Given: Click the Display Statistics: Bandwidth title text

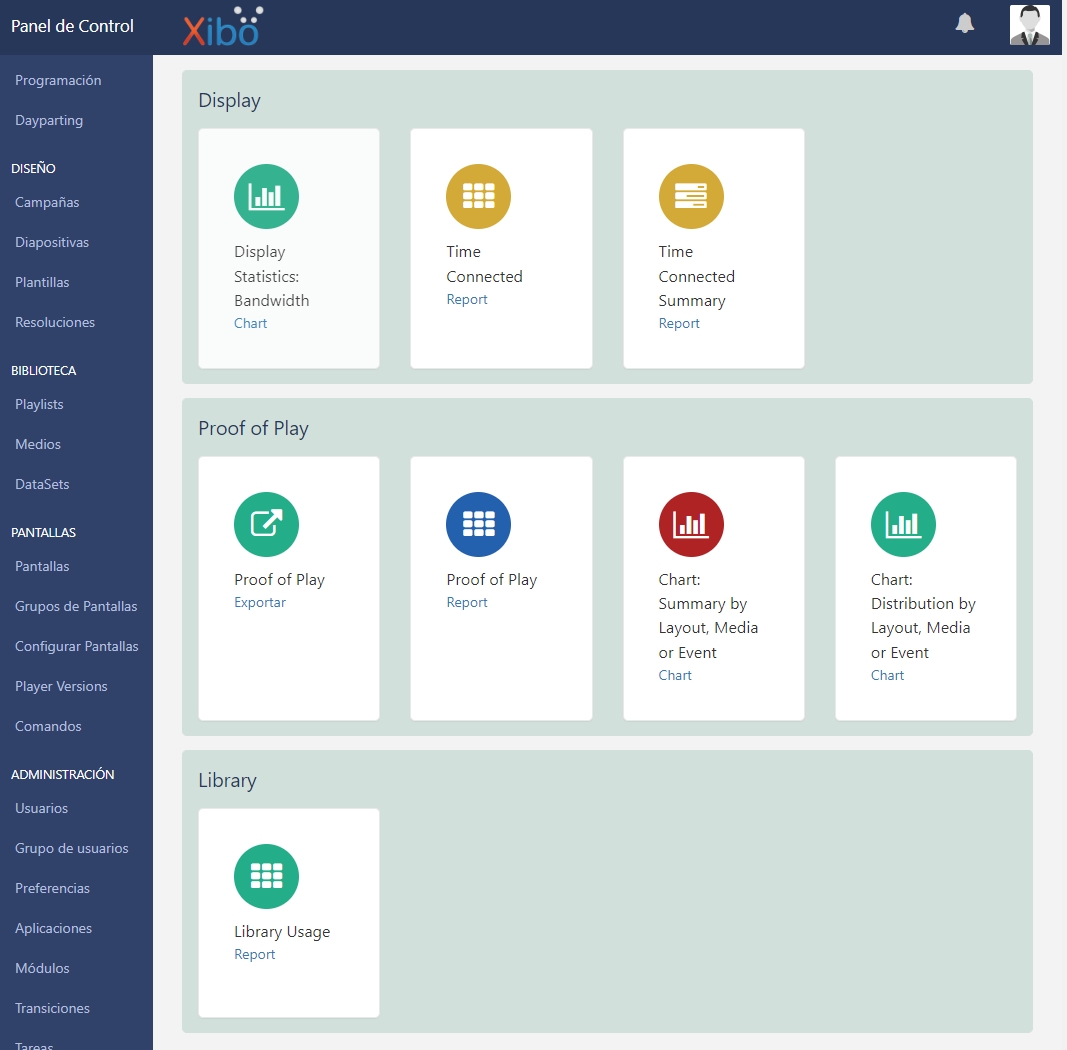Looking at the screenshot, I should [272, 276].
